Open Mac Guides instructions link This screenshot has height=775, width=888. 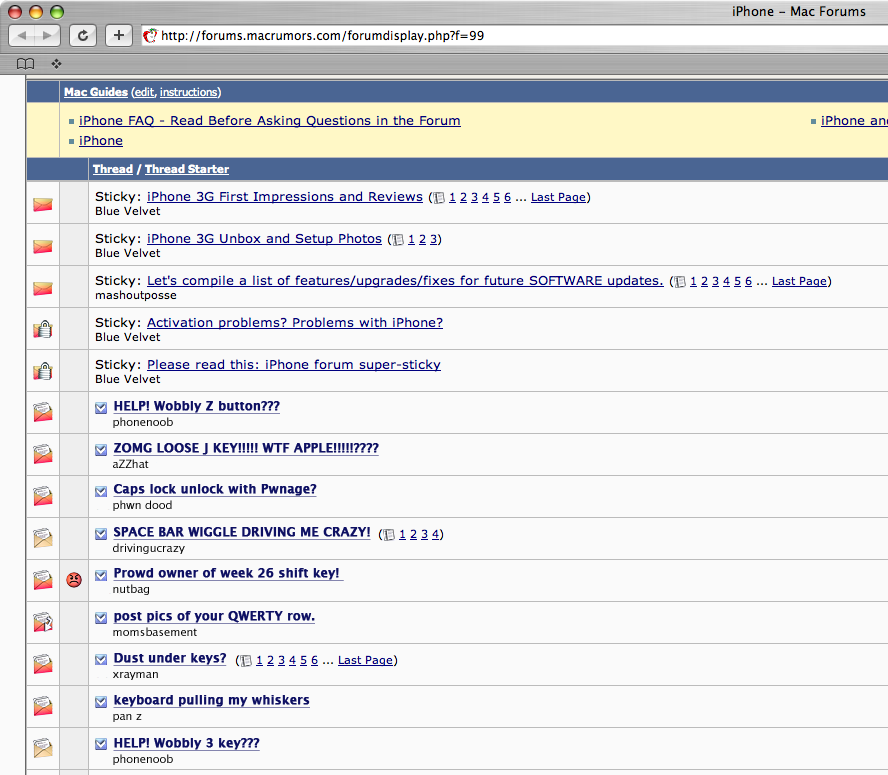(x=189, y=92)
